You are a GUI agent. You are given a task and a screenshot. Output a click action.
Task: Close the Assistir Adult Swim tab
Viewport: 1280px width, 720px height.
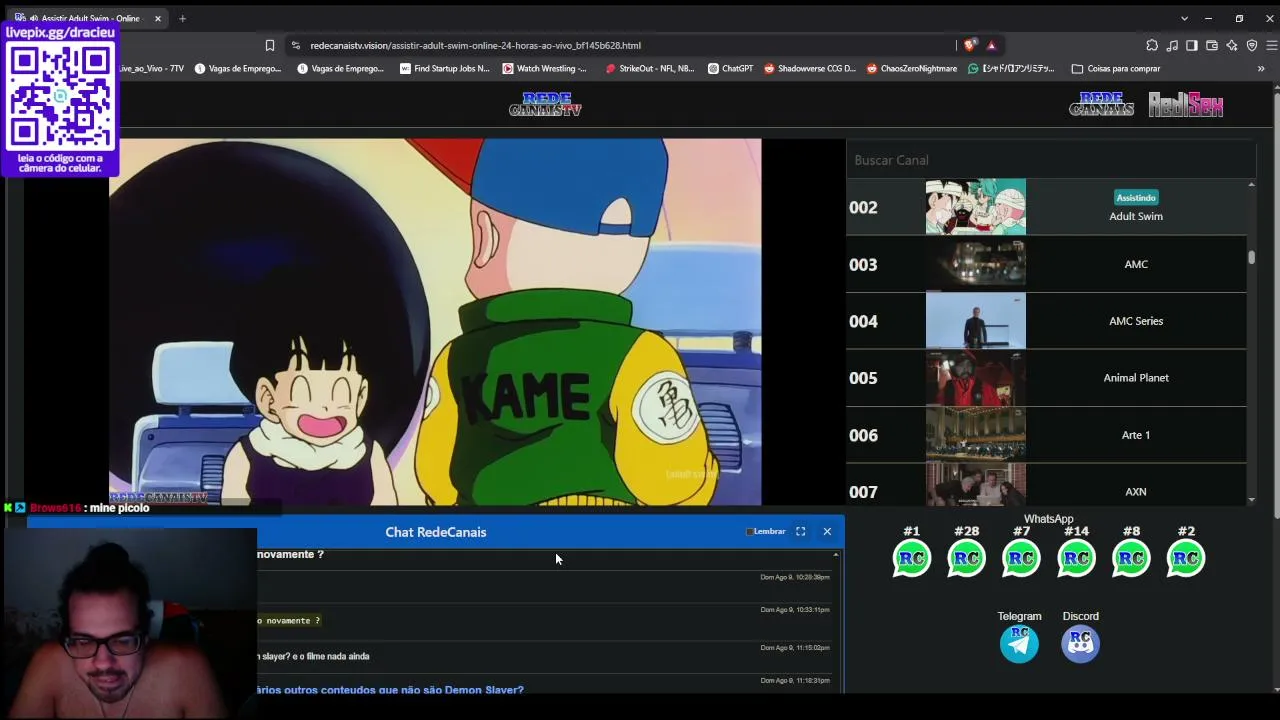point(157,18)
